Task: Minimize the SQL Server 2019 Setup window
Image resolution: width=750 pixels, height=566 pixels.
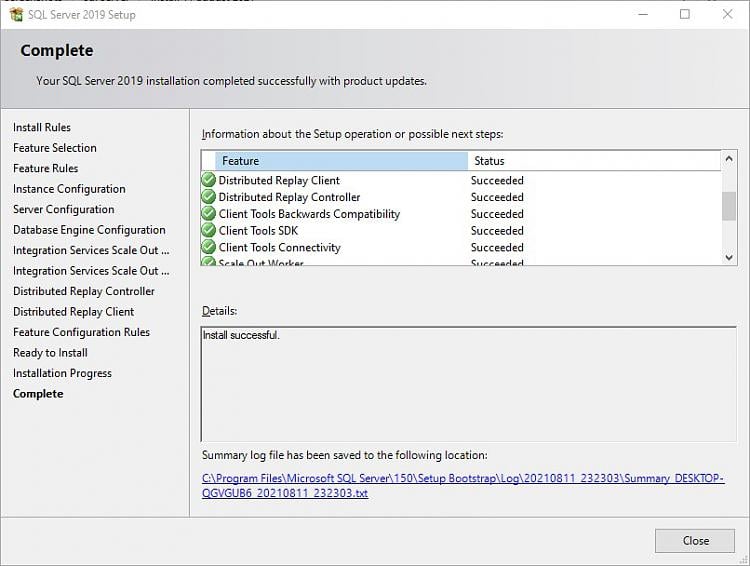Action: pos(643,14)
